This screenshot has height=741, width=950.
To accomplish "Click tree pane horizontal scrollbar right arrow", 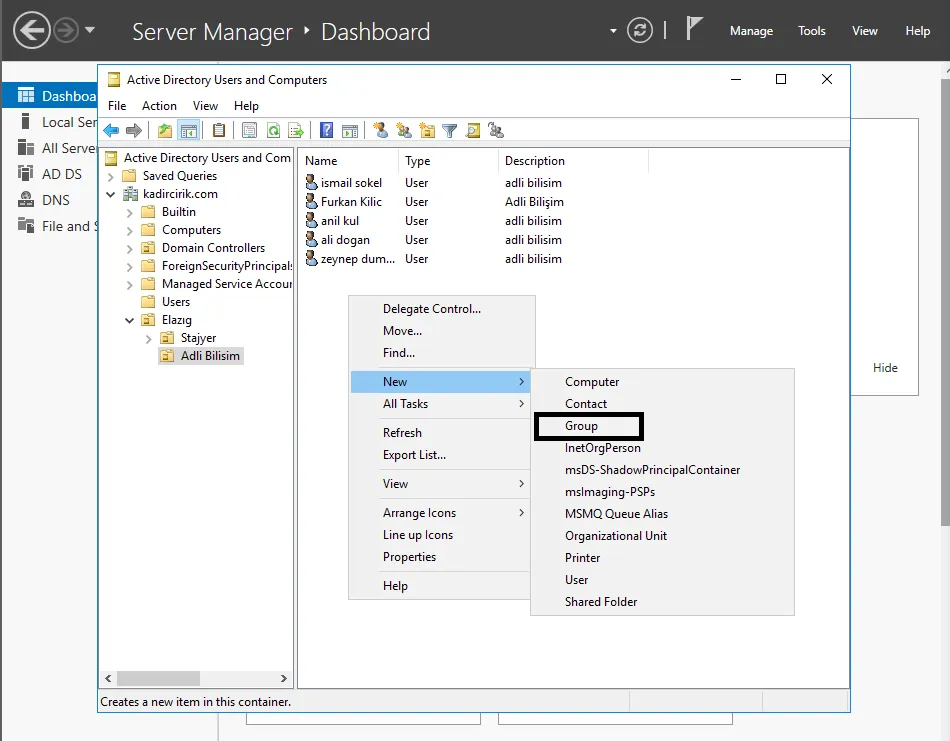I will [284, 678].
